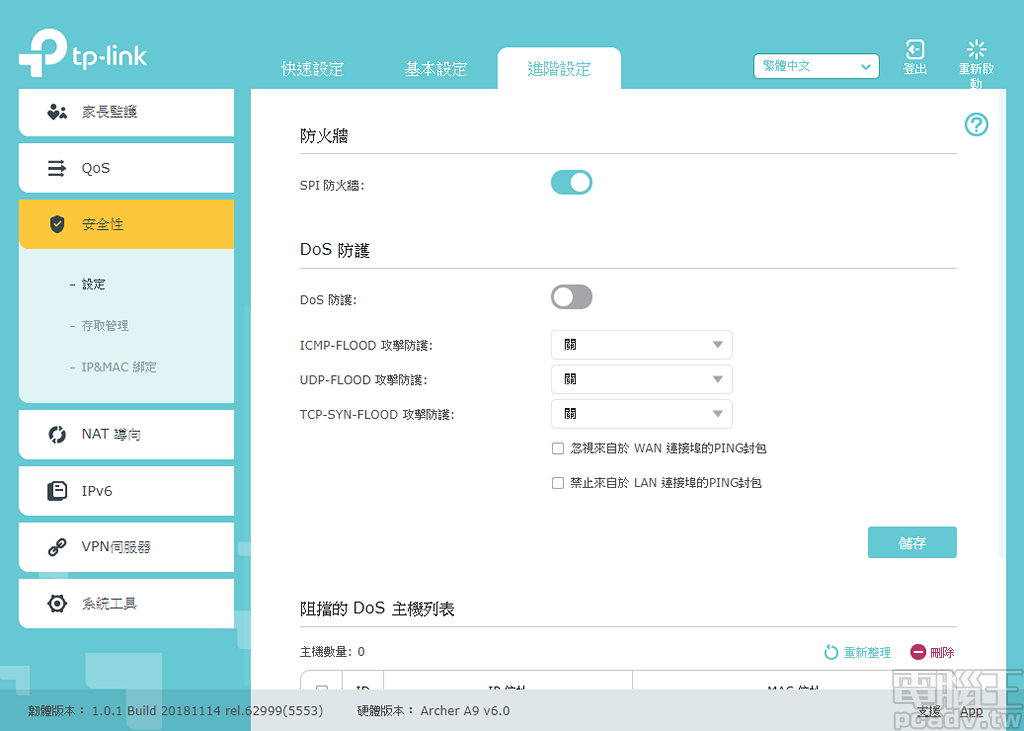Select the 快速設定 tab

coord(314,68)
